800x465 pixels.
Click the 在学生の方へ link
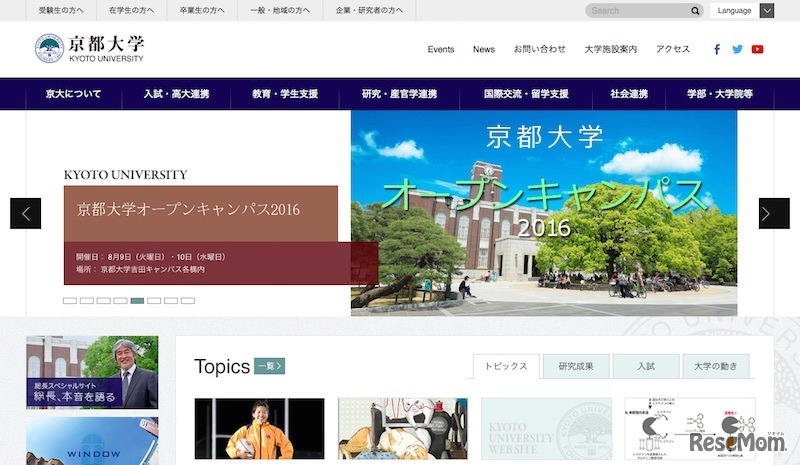(132, 10)
